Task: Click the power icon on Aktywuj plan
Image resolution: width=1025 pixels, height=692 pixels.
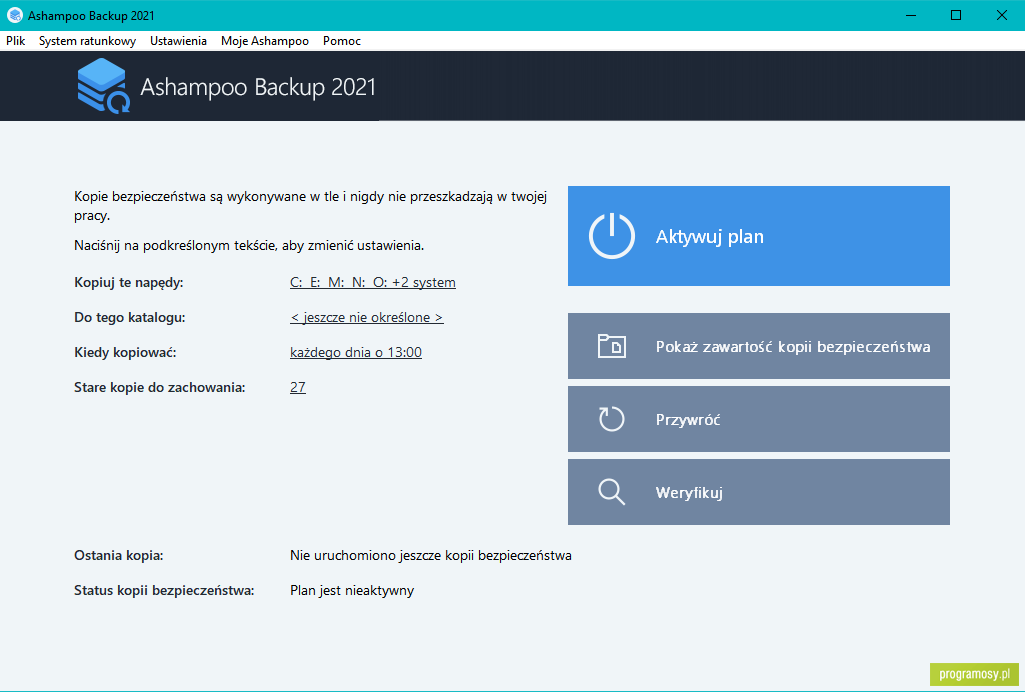Action: [611, 235]
